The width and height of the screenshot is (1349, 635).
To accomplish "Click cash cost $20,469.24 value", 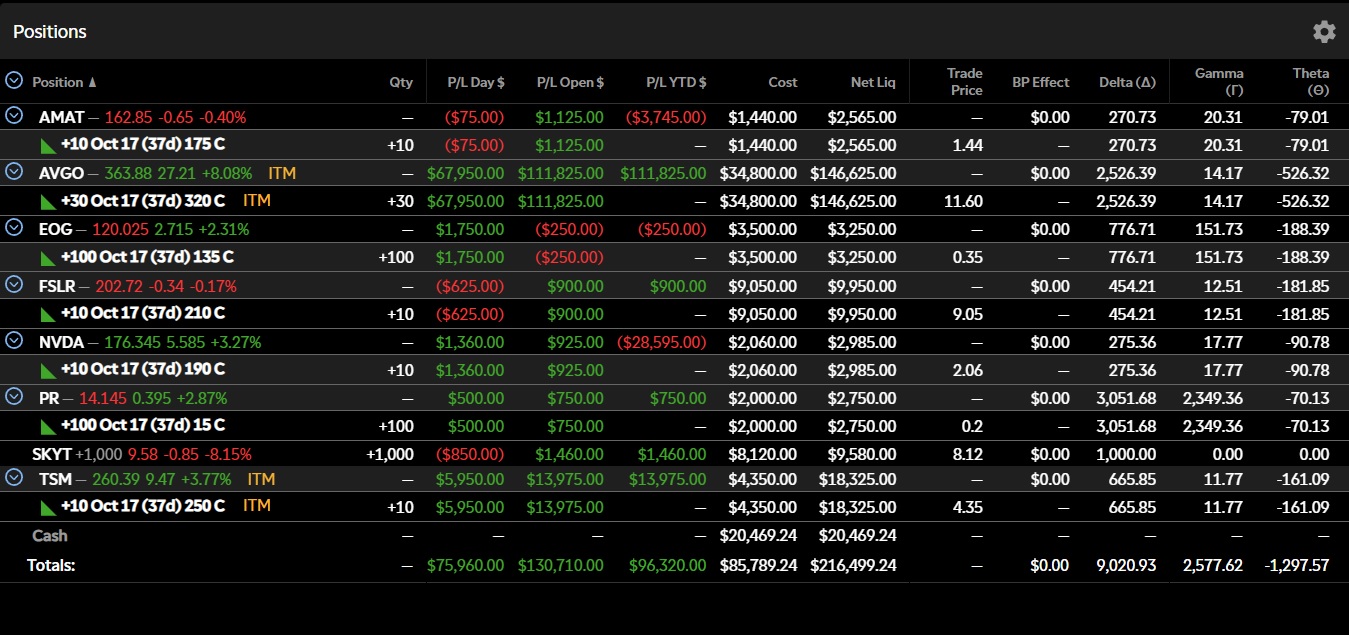I will point(758,536).
